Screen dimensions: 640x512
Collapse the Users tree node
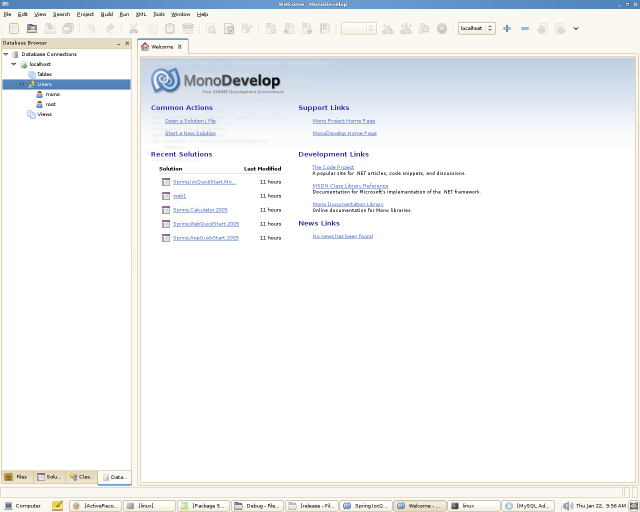click(x=22, y=84)
